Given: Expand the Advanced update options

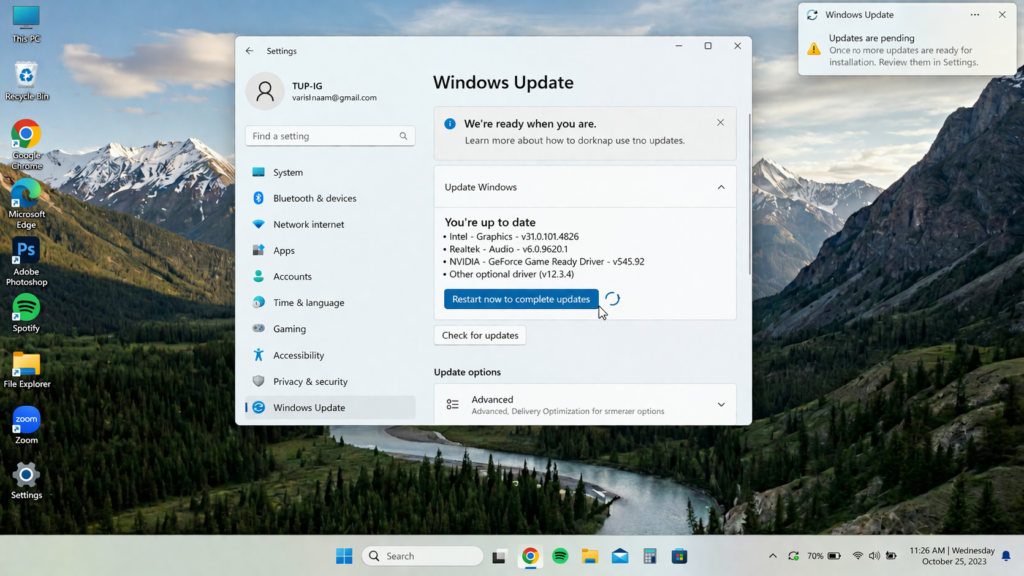Looking at the screenshot, I should pyautogui.click(x=721, y=405).
